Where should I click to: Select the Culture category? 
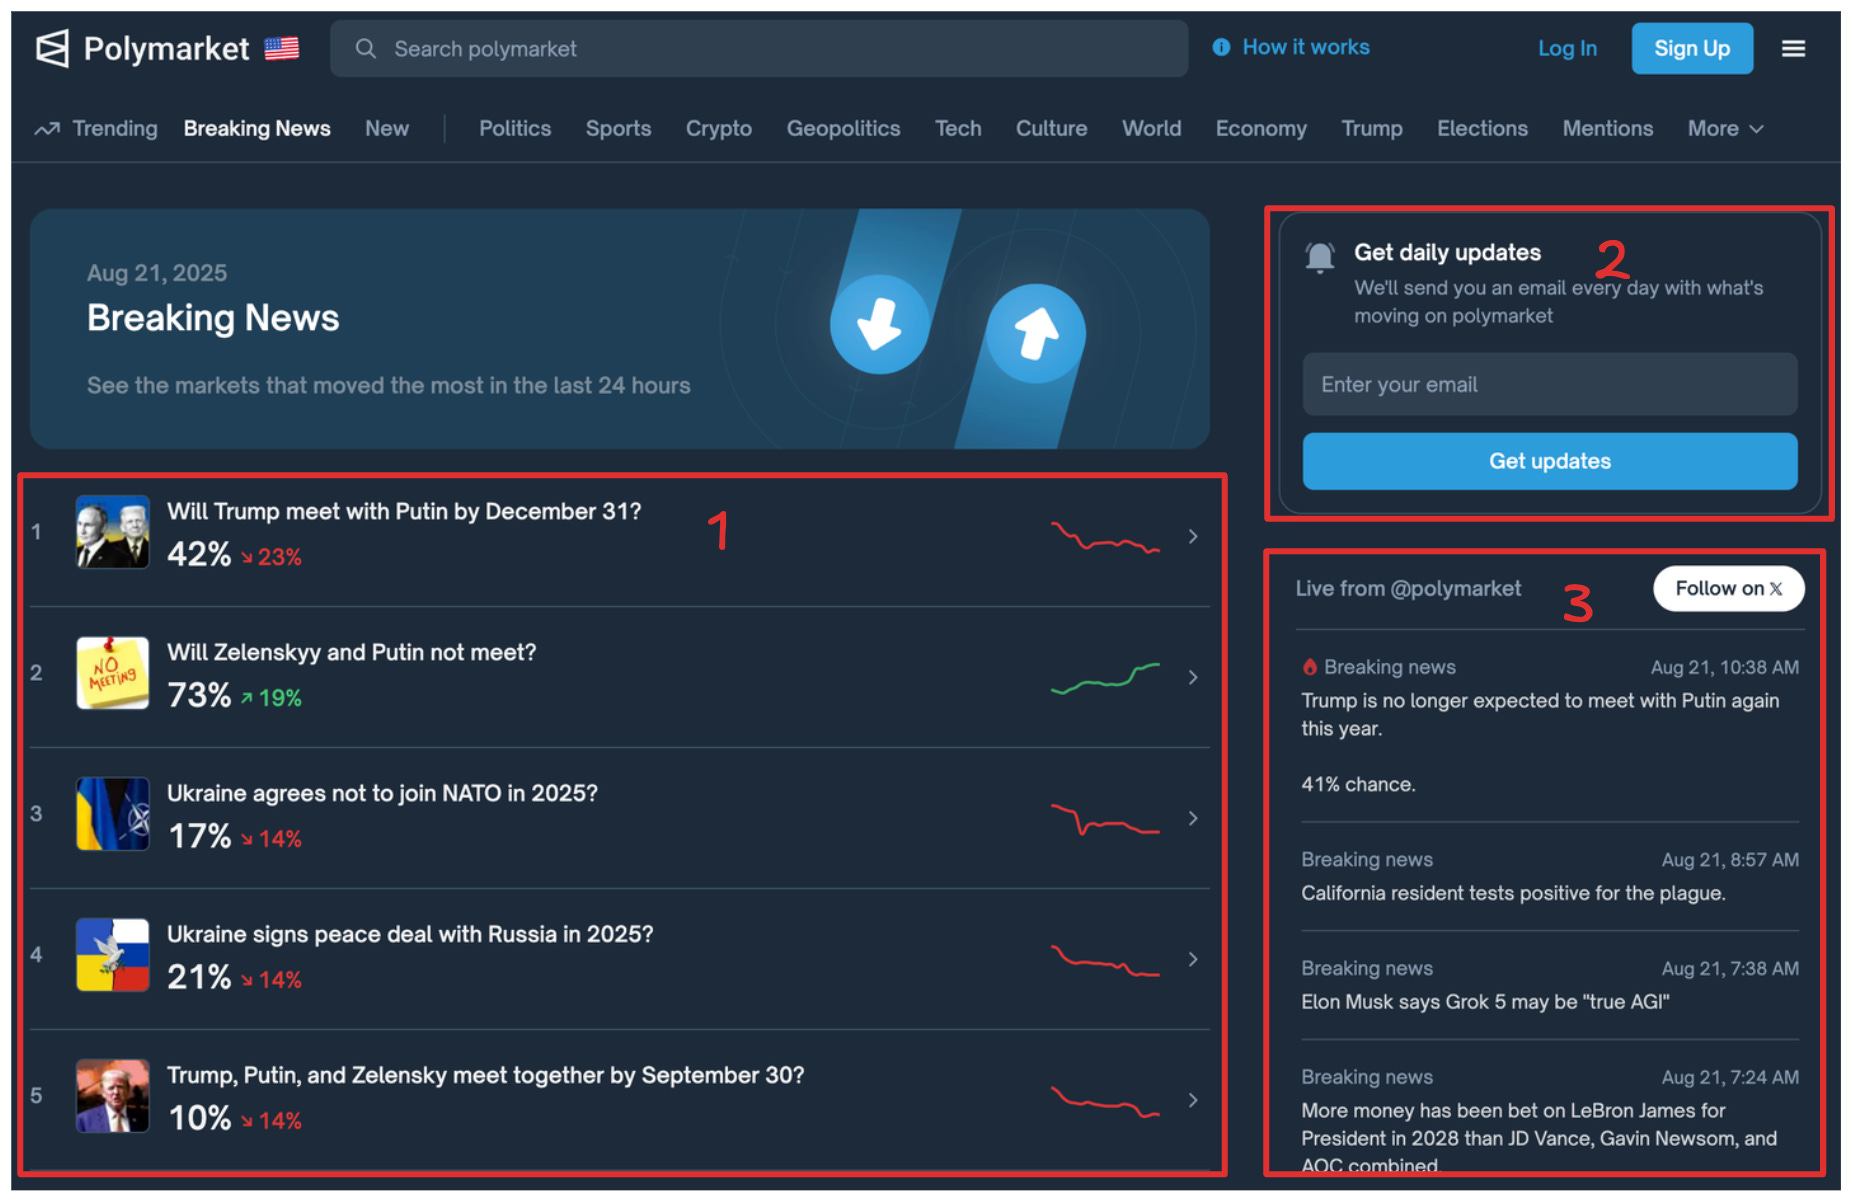coord(1051,129)
